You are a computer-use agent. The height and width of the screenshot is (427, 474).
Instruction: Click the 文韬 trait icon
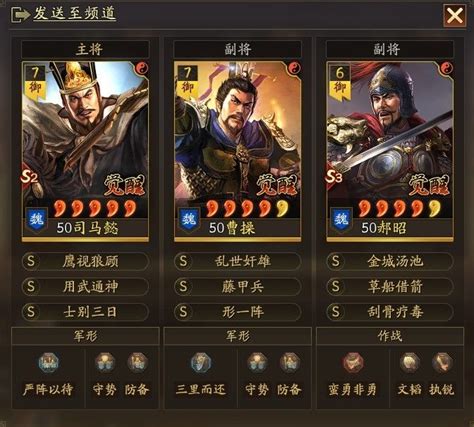410,363
